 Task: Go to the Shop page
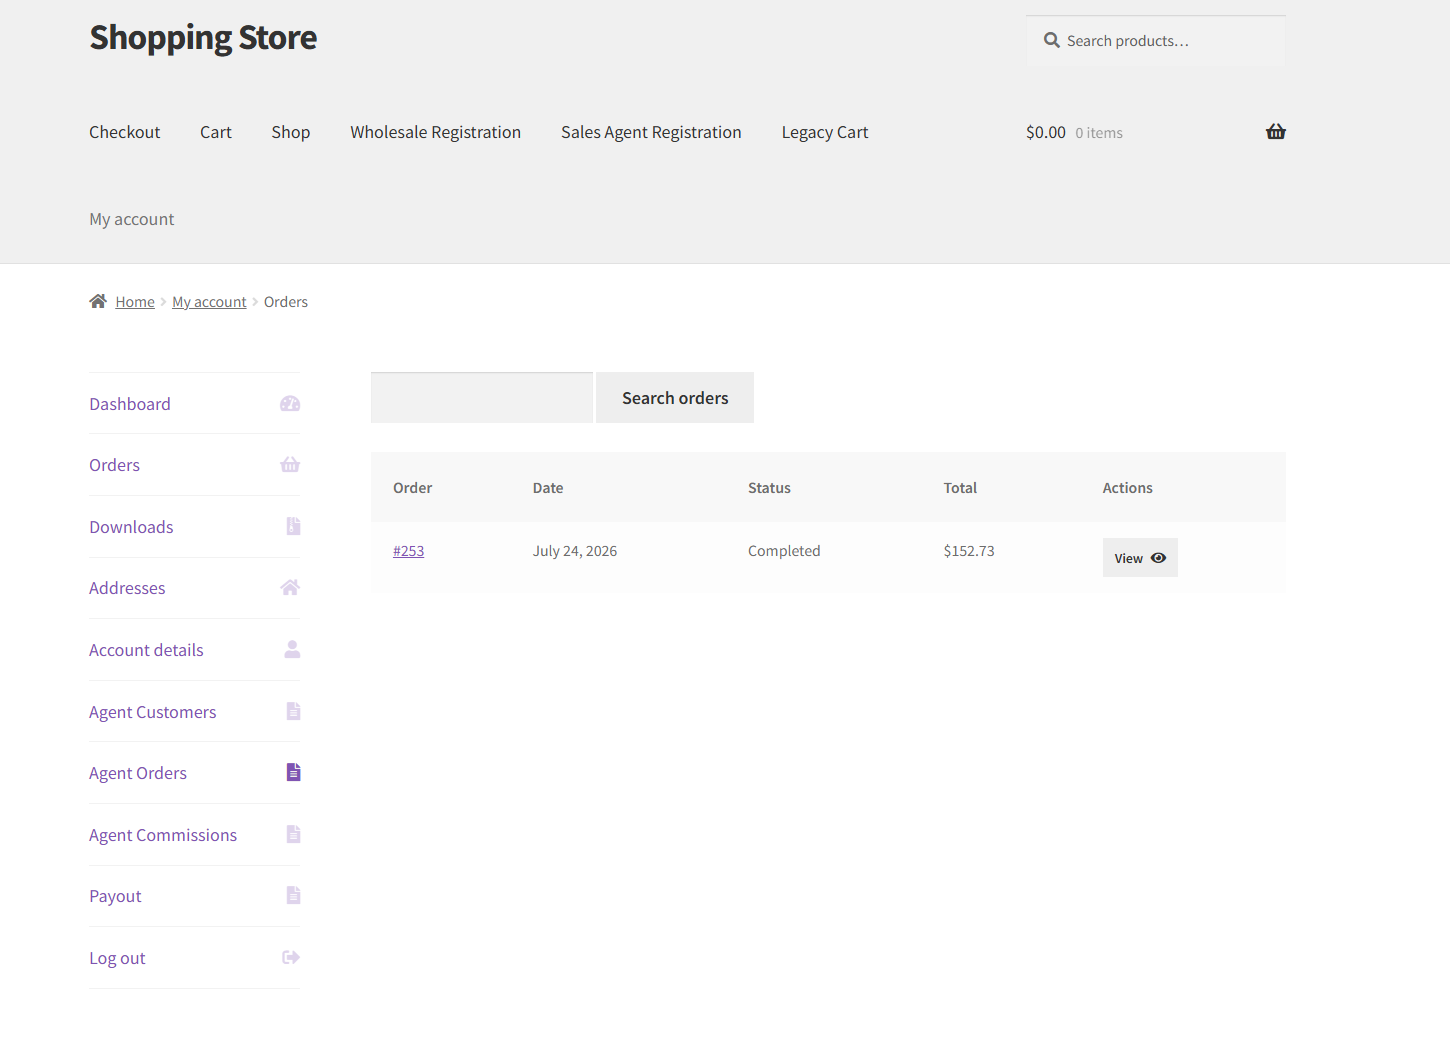291,132
